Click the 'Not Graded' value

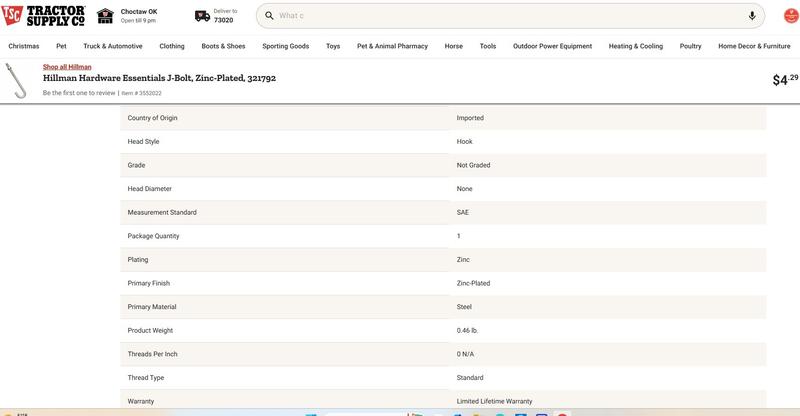click(473, 165)
